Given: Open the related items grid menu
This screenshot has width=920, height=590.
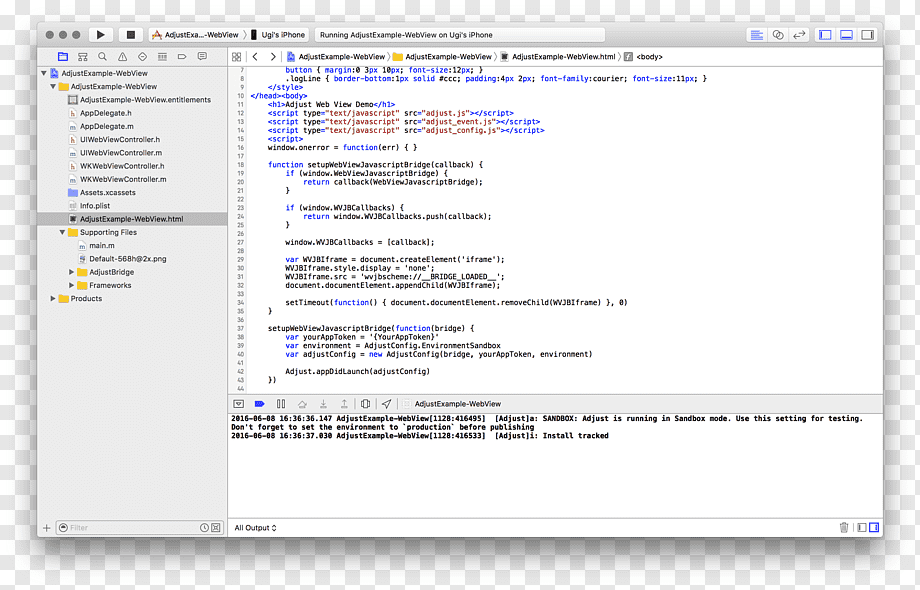Looking at the screenshot, I should (236, 57).
